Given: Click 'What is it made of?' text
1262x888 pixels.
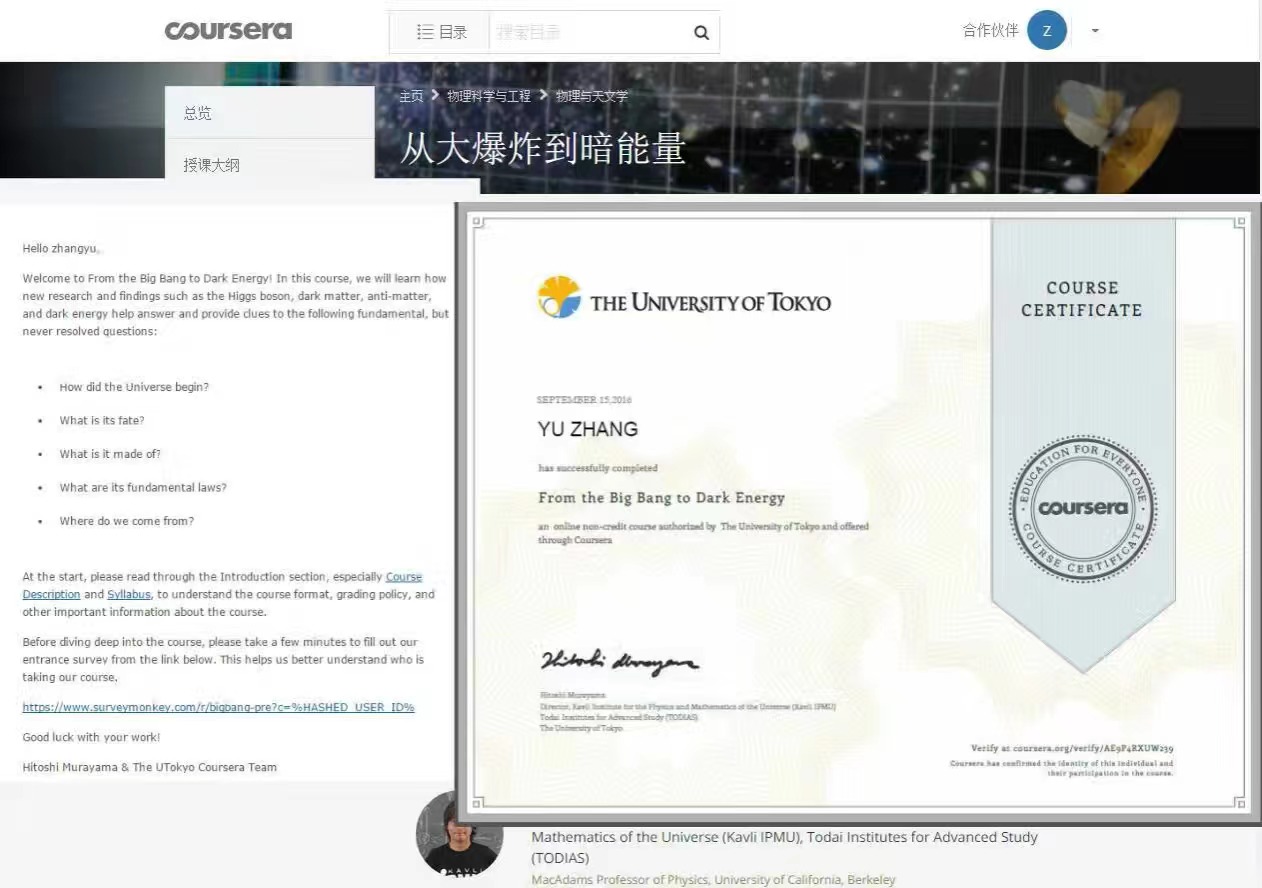Looking at the screenshot, I should [110, 454].
